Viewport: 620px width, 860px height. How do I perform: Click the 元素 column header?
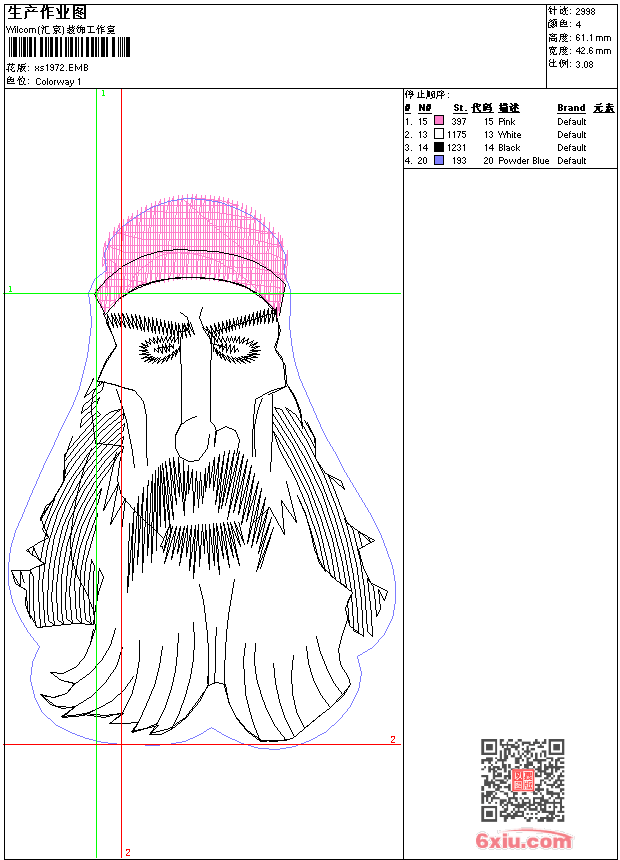tap(603, 108)
